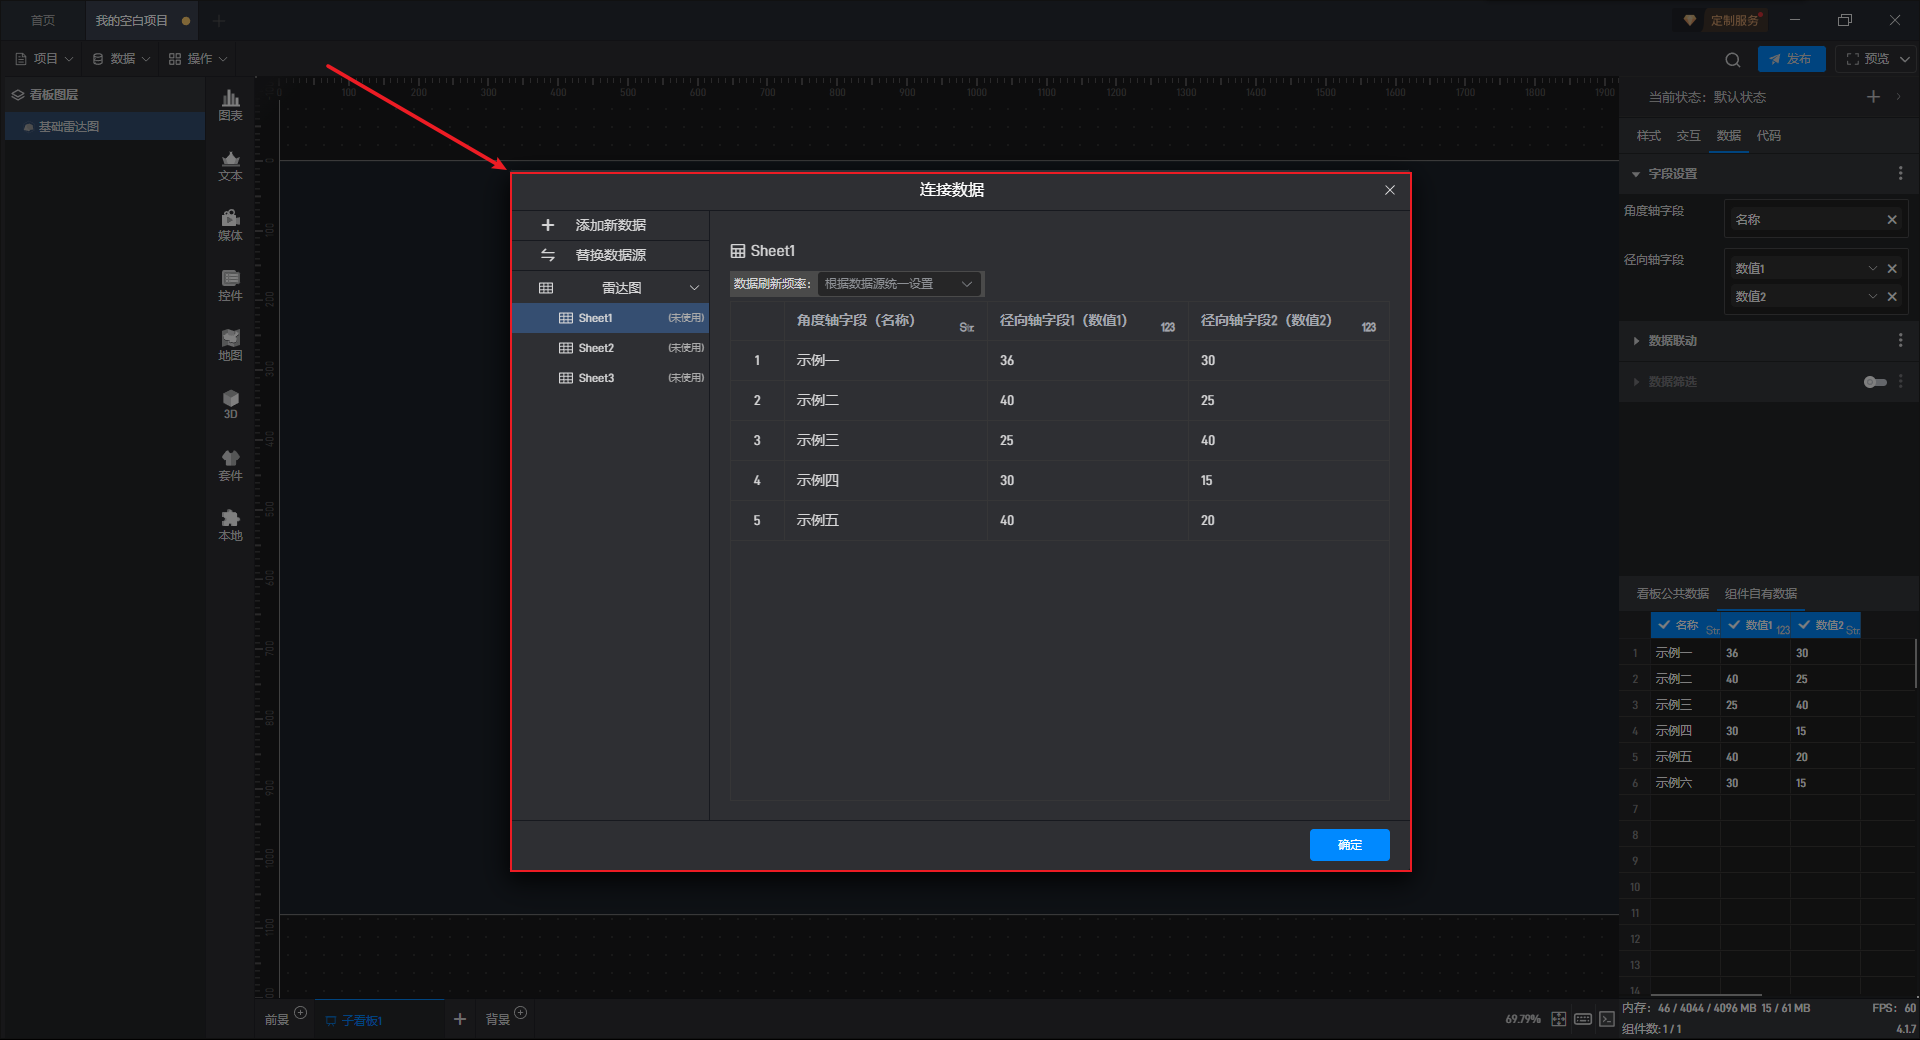Open the console terminal icon in status bar
The image size is (1920, 1040).
pos(1607,1019)
